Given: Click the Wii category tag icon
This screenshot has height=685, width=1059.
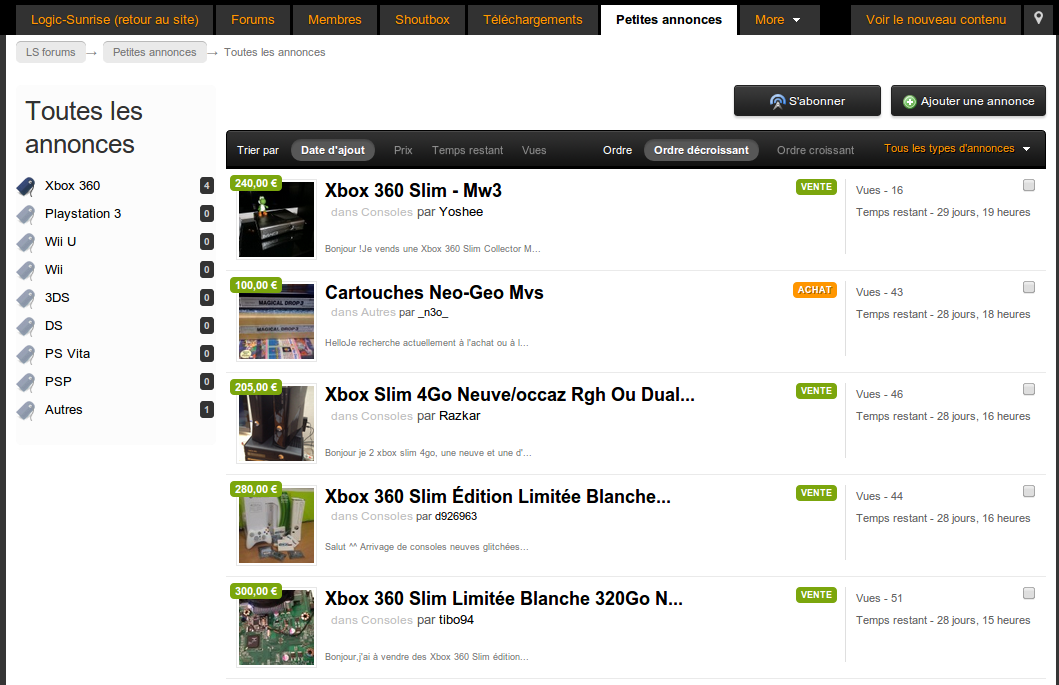Looking at the screenshot, I should (26, 270).
